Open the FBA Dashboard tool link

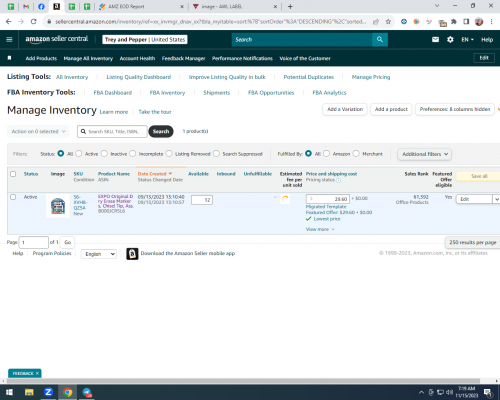pyautogui.click(x=112, y=93)
